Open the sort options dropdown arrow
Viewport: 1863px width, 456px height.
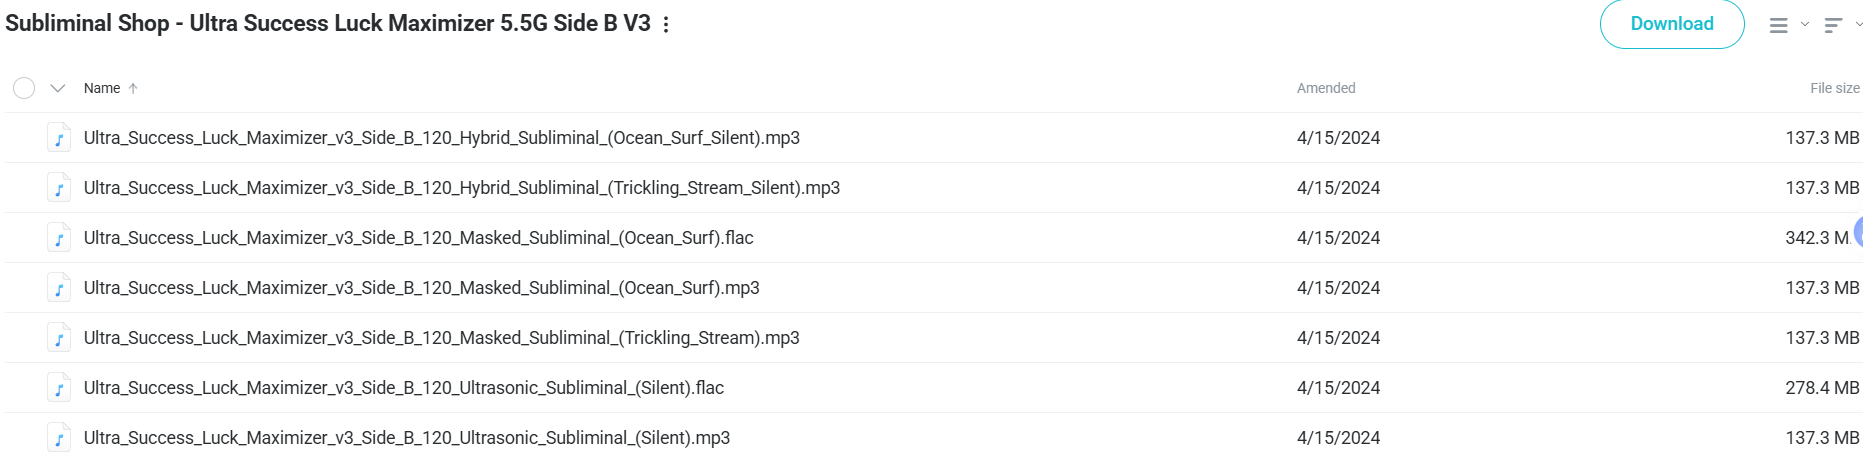click(x=1858, y=25)
